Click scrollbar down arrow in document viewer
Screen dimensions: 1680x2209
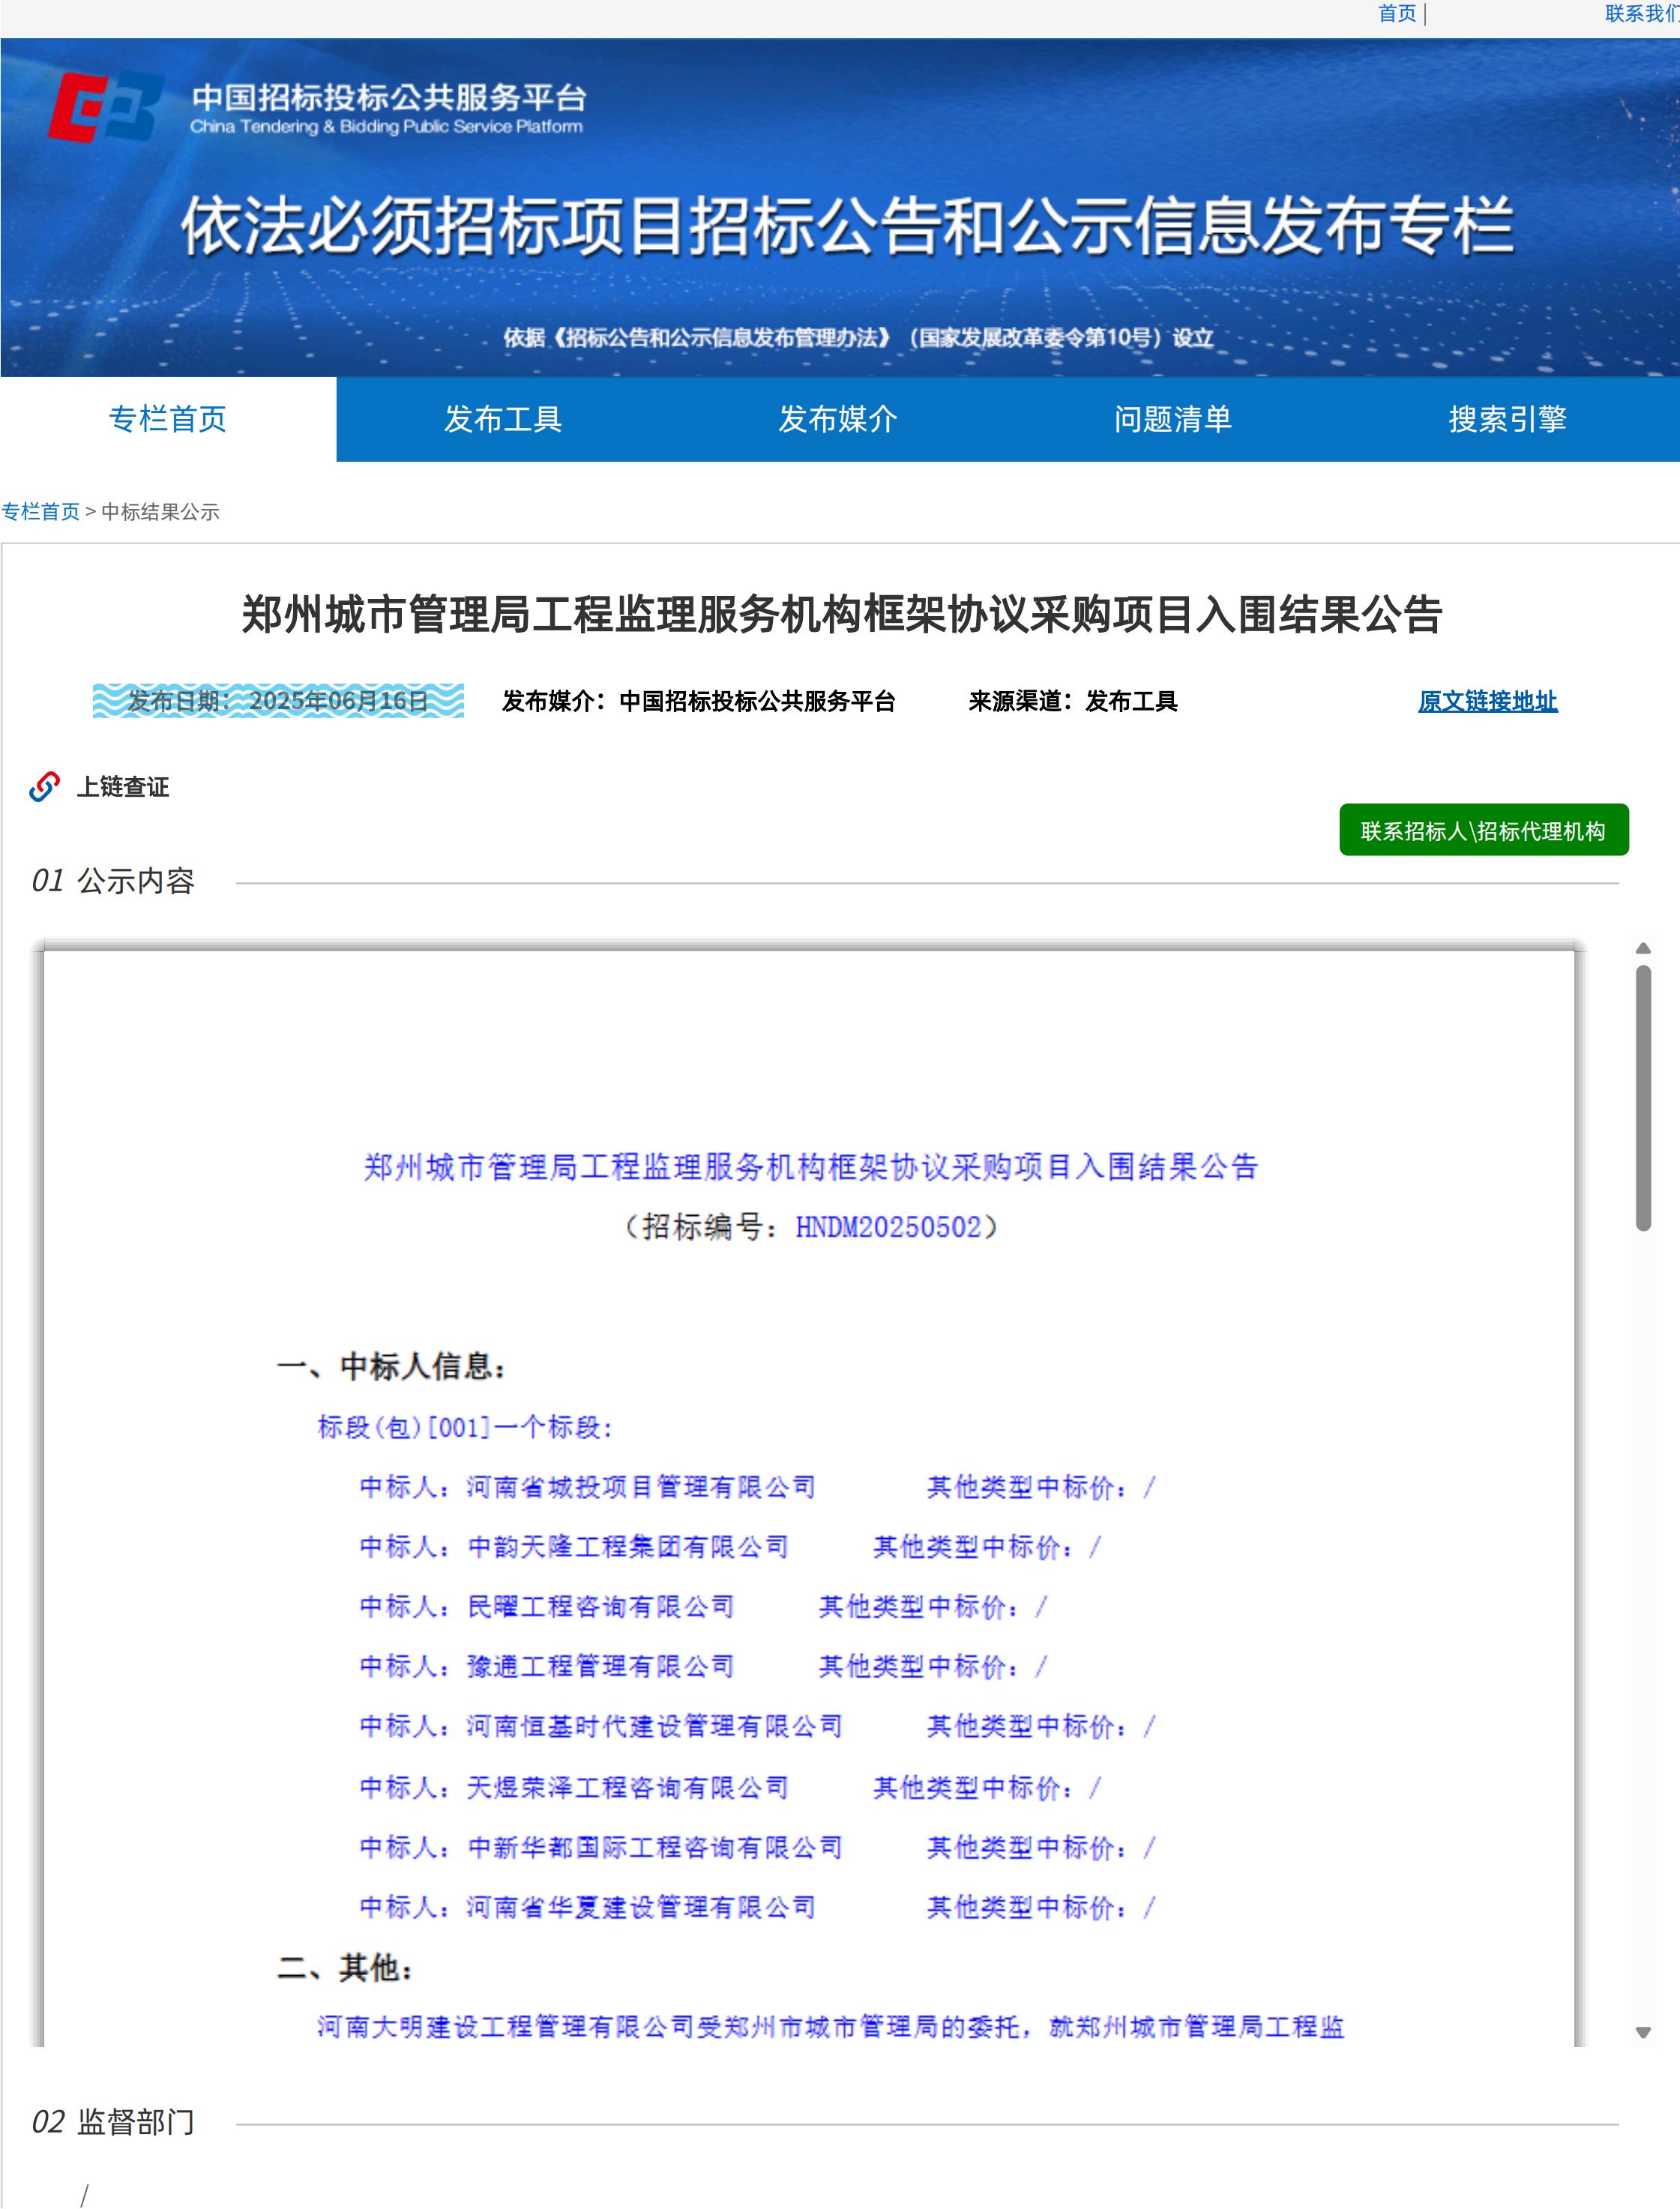click(1643, 2032)
